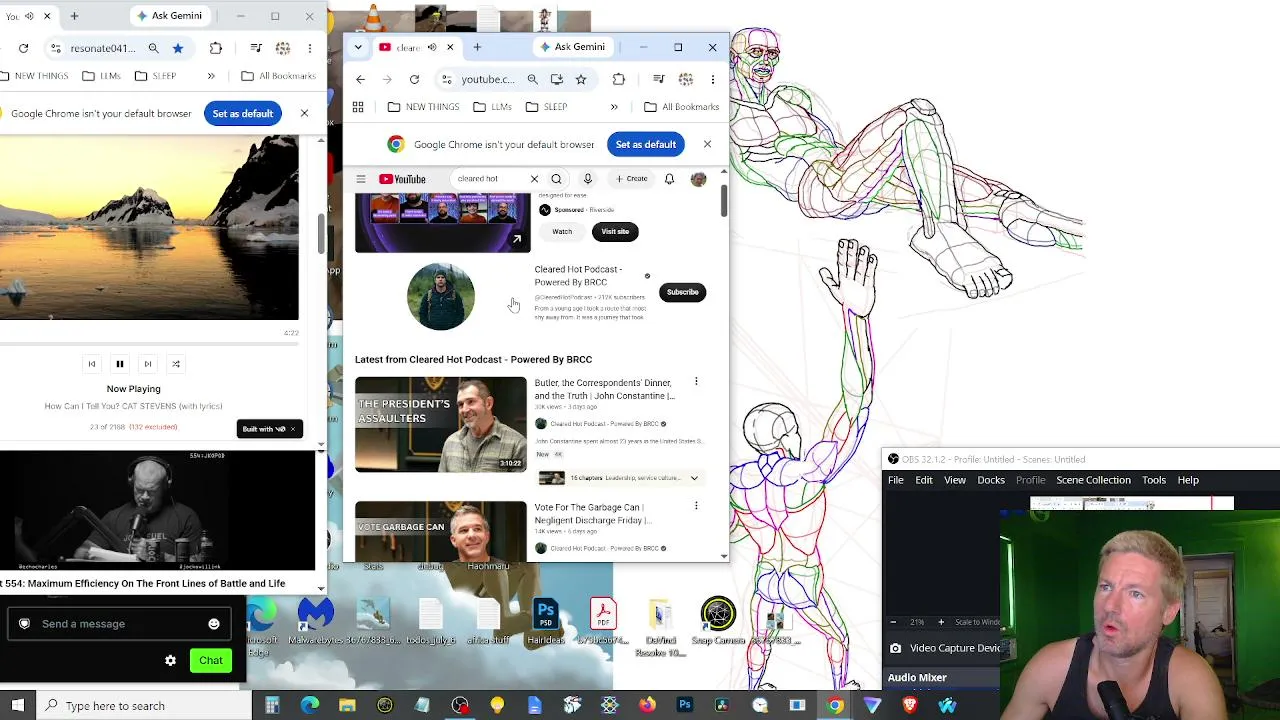Open the NEW THINGS bookmark folder in the YouTube window

point(423,107)
